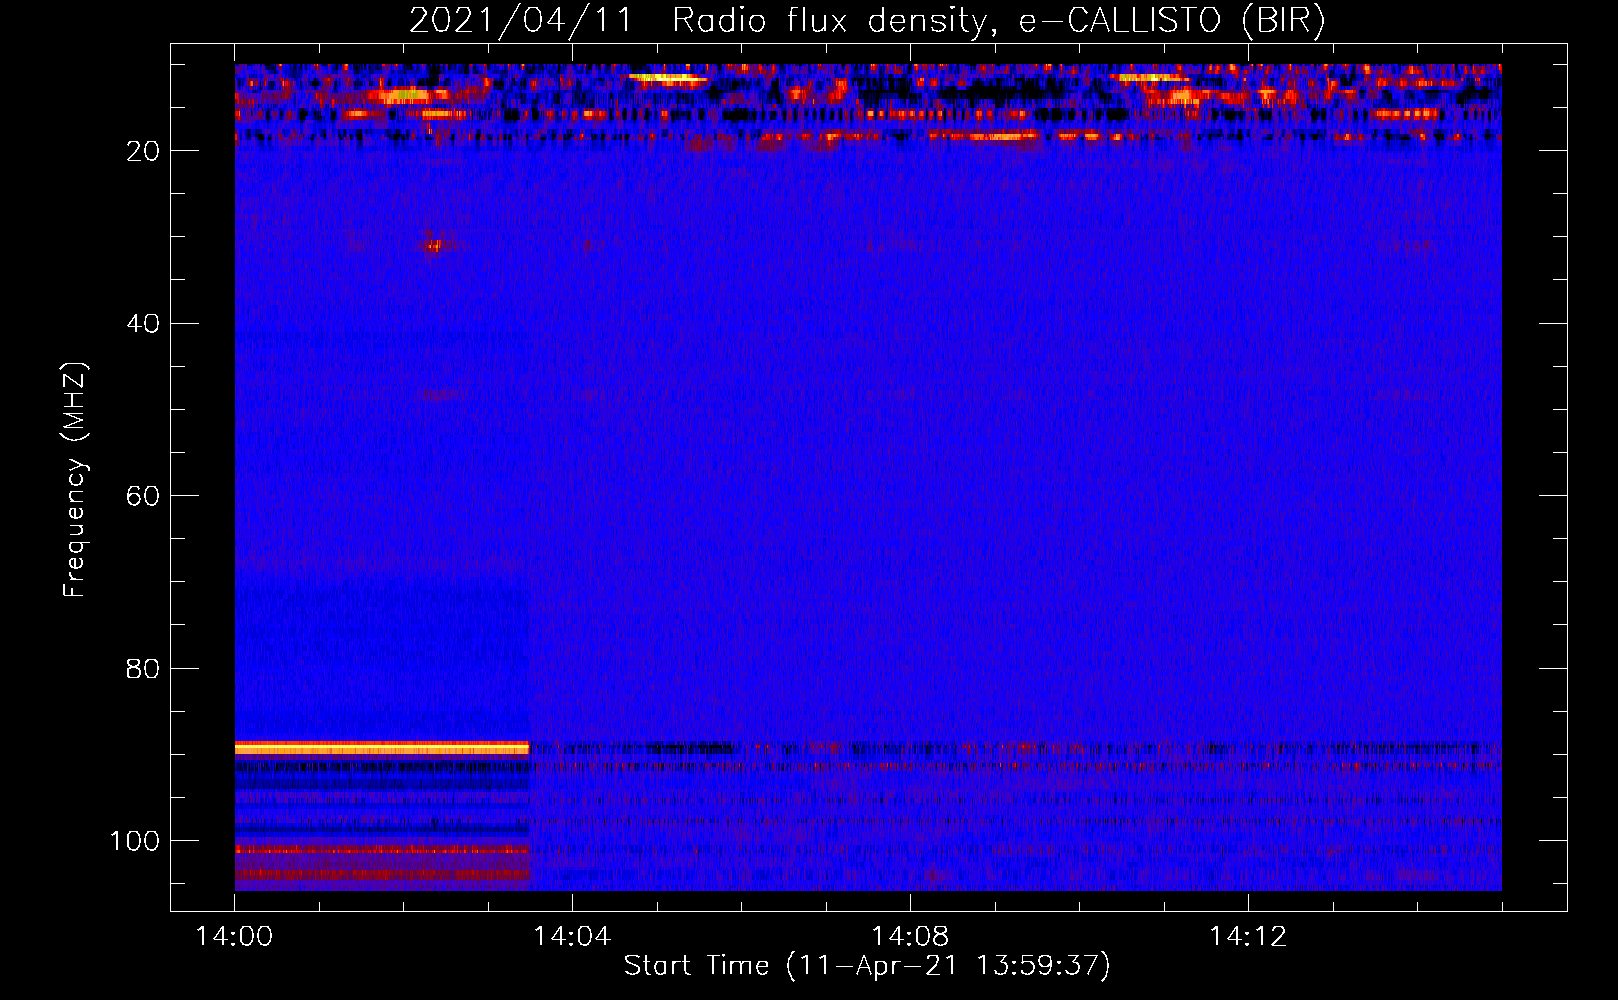Click the "80" frequency tick label
Screen dimensions: 1618x1000
[144, 669]
